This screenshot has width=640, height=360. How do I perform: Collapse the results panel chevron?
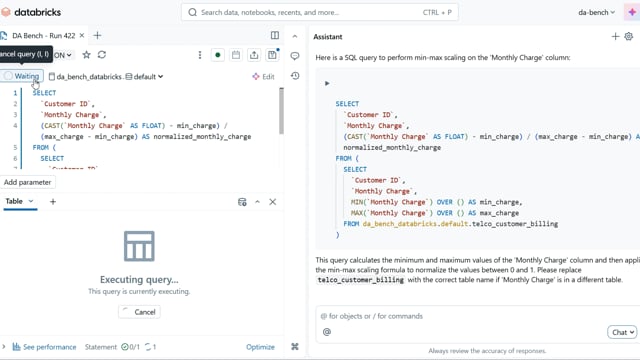[x=257, y=202]
